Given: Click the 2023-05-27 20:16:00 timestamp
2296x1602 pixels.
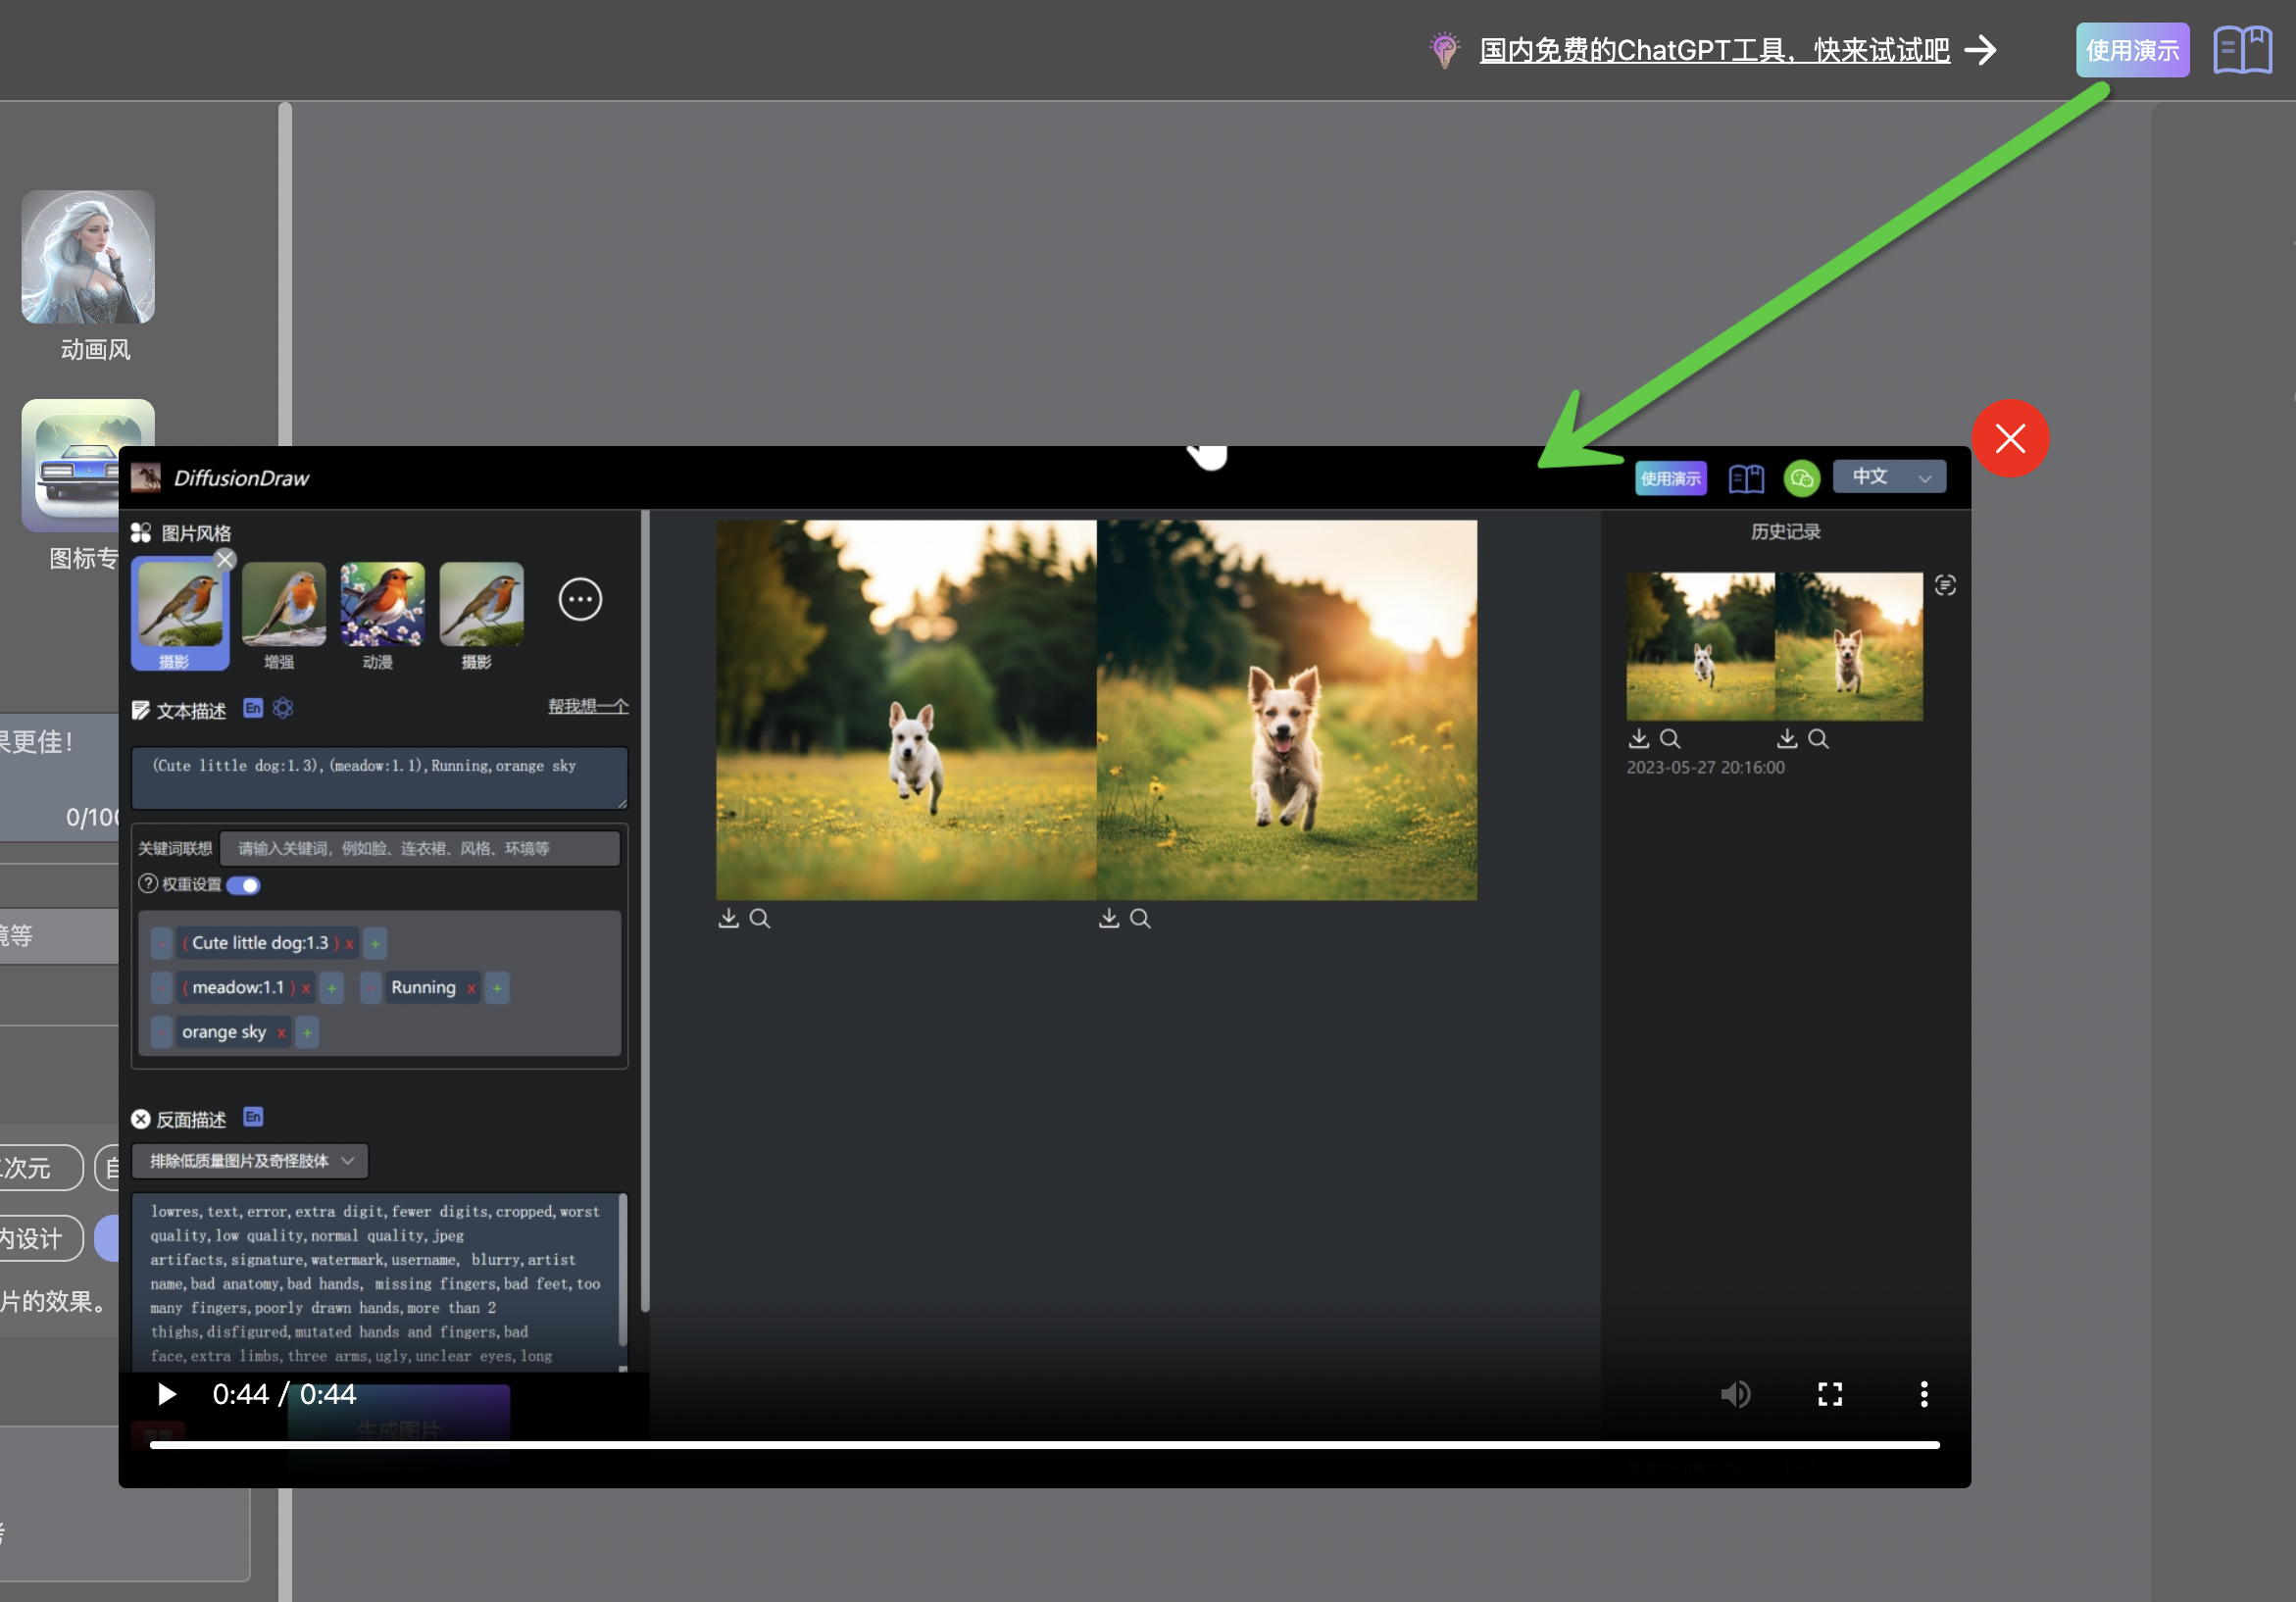Looking at the screenshot, I should click(x=1705, y=767).
